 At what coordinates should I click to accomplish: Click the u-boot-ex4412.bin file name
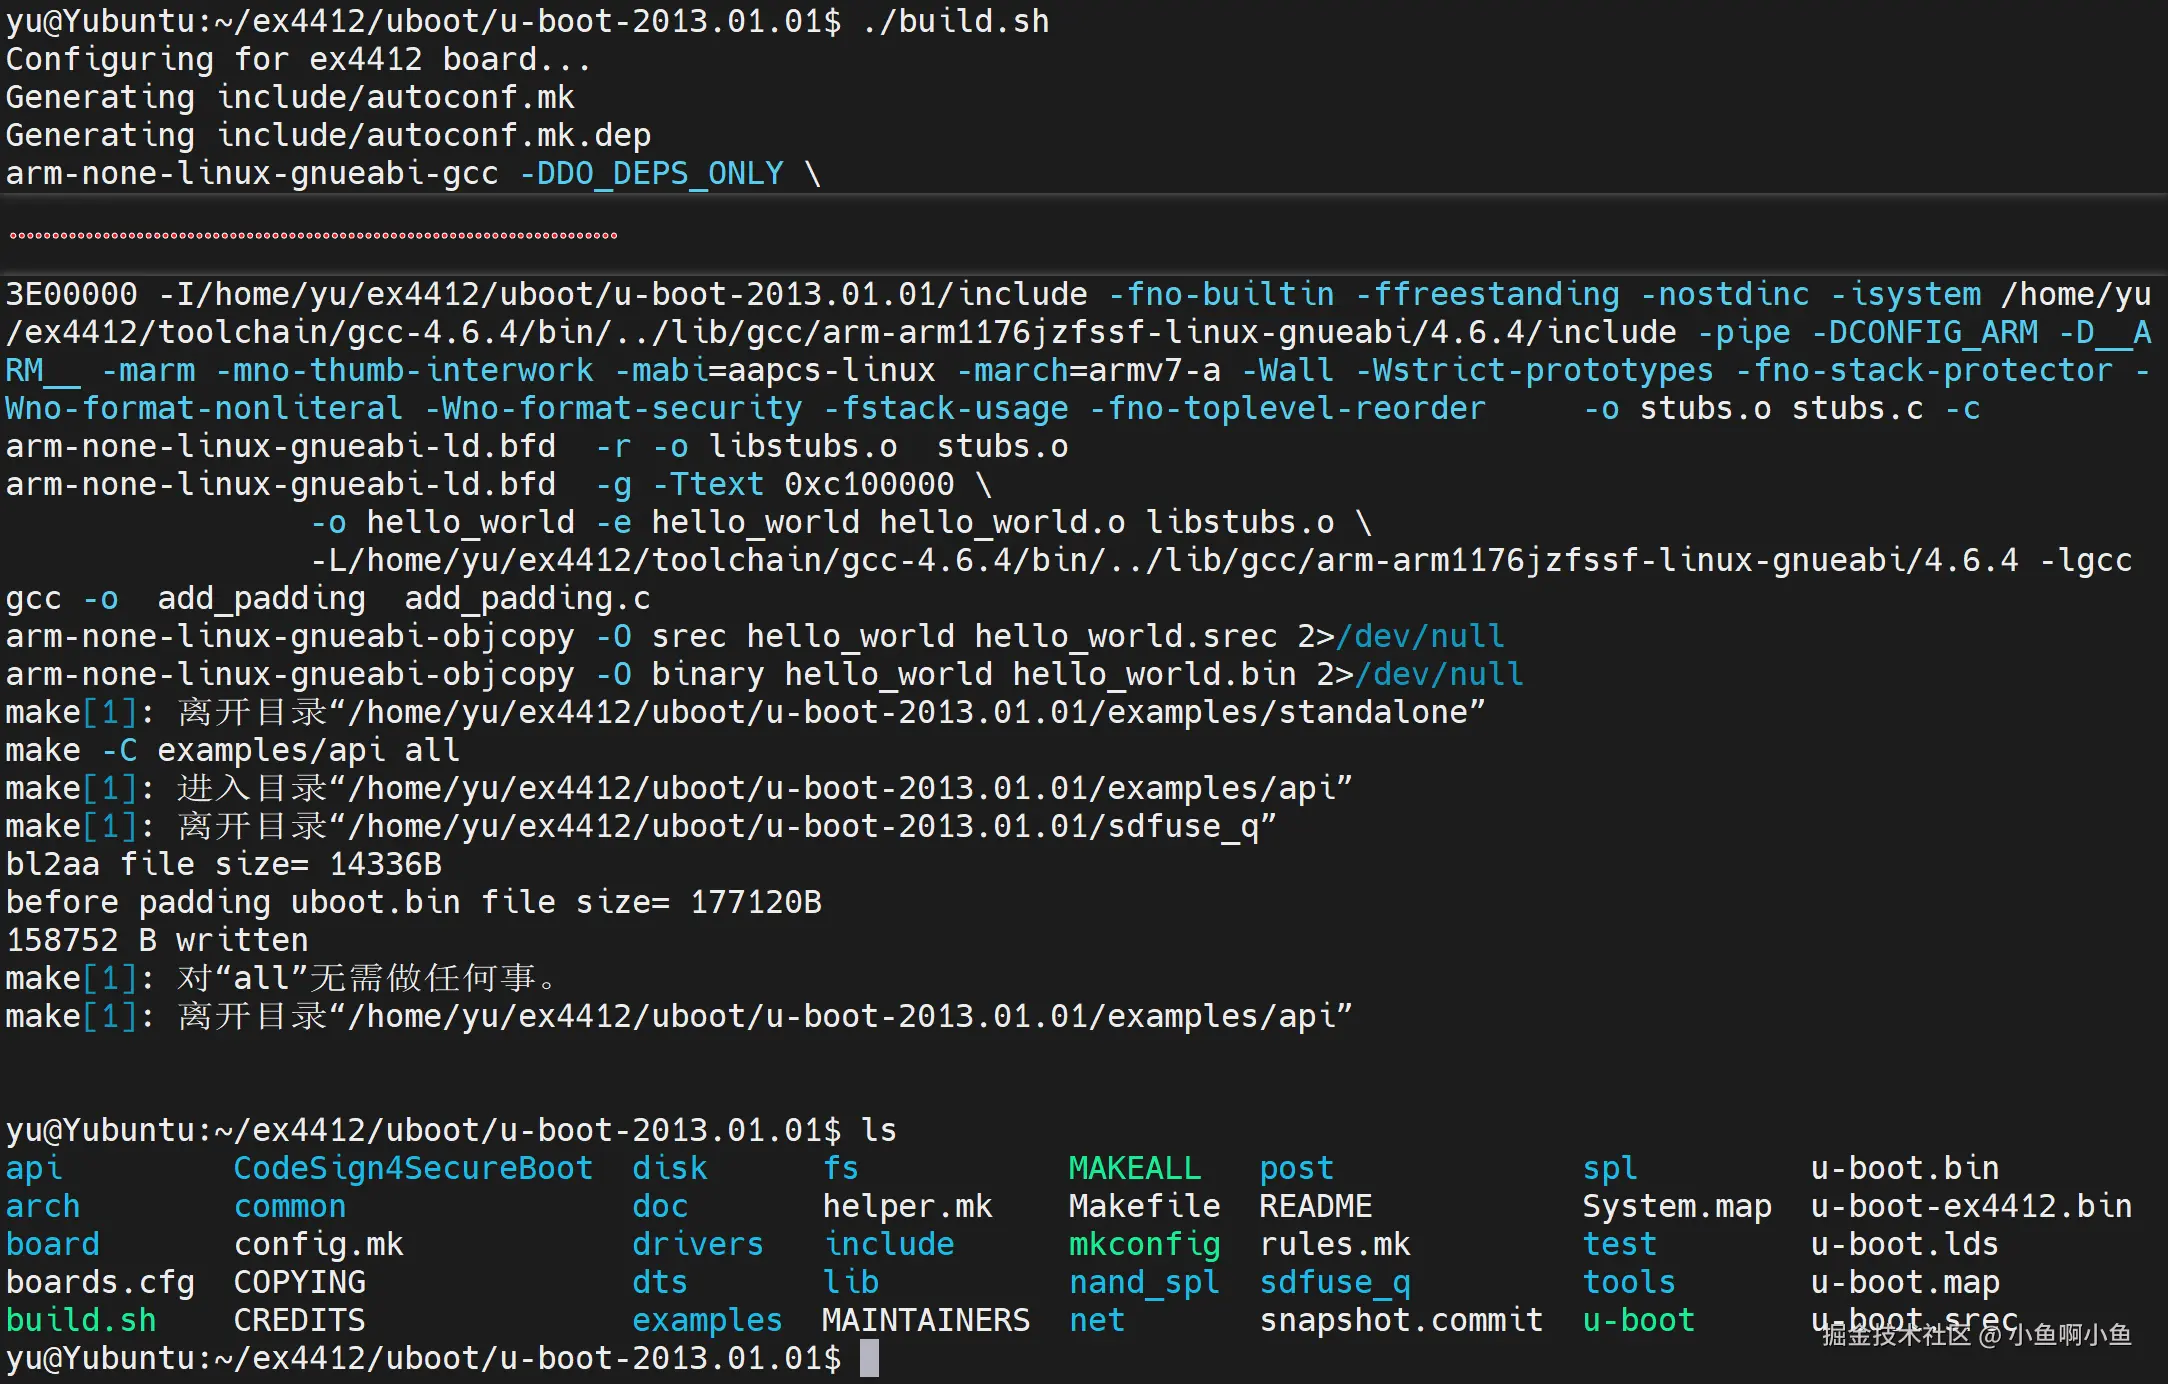(x=1970, y=1206)
